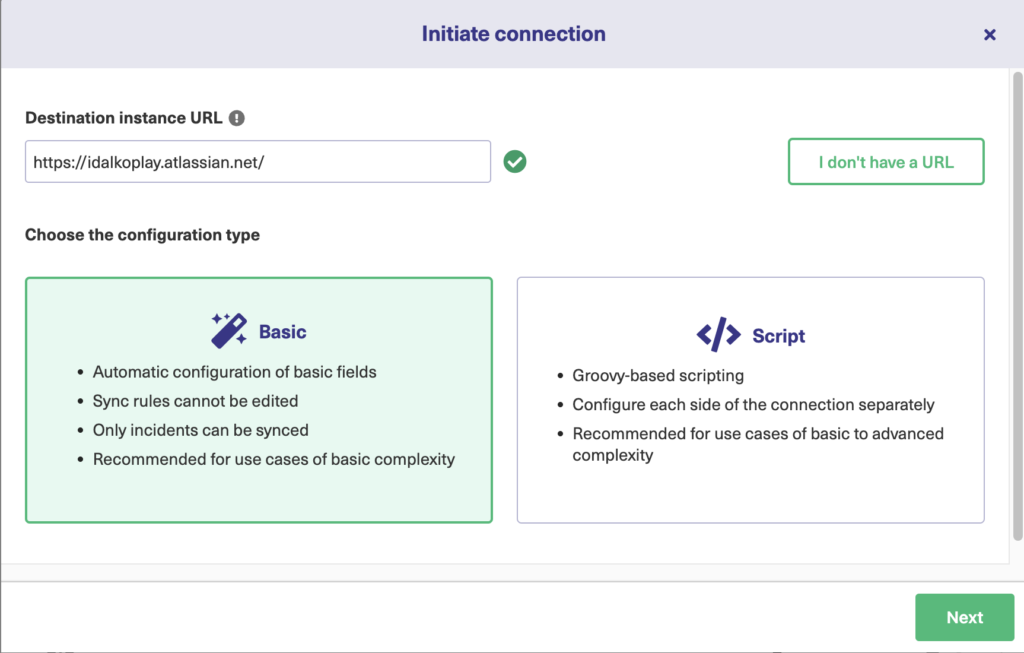The width and height of the screenshot is (1024, 653).
Task: Click the green URL validation checkmark
Action: (x=515, y=161)
